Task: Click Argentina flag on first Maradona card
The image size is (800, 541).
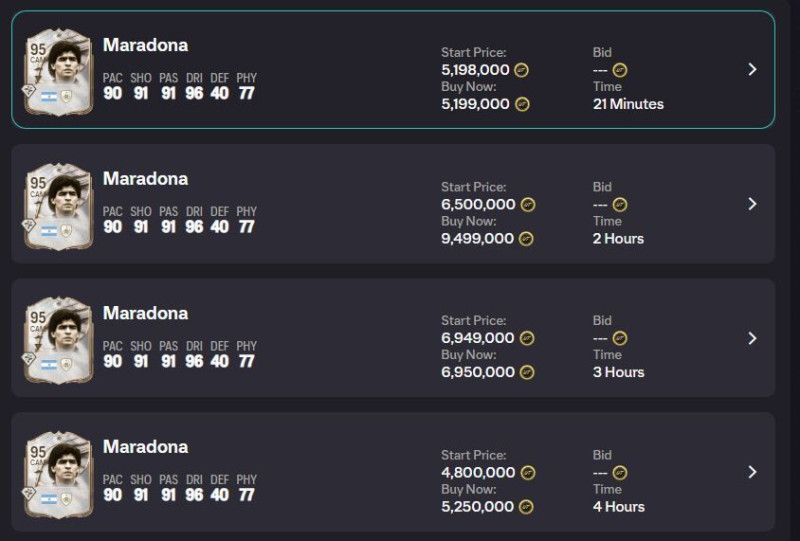Action: point(49,97)
